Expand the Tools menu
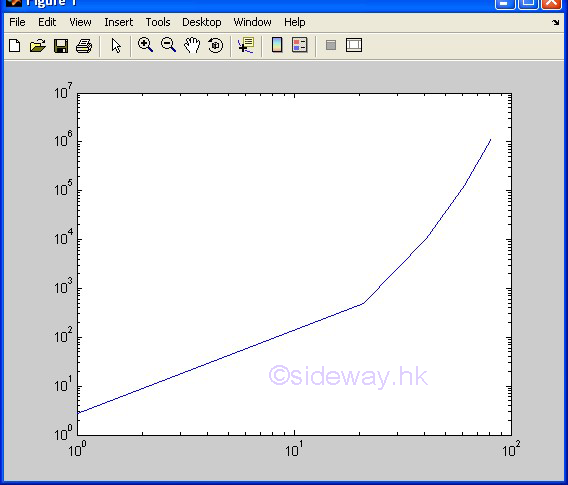The image size is (568, 485). [158, 22]
